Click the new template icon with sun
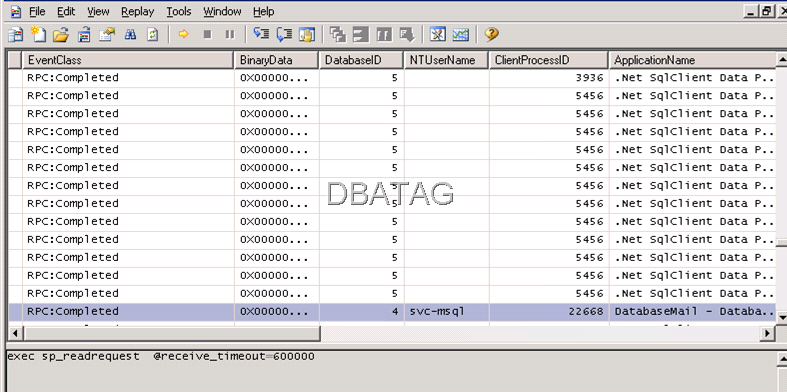 click(38, 35)
